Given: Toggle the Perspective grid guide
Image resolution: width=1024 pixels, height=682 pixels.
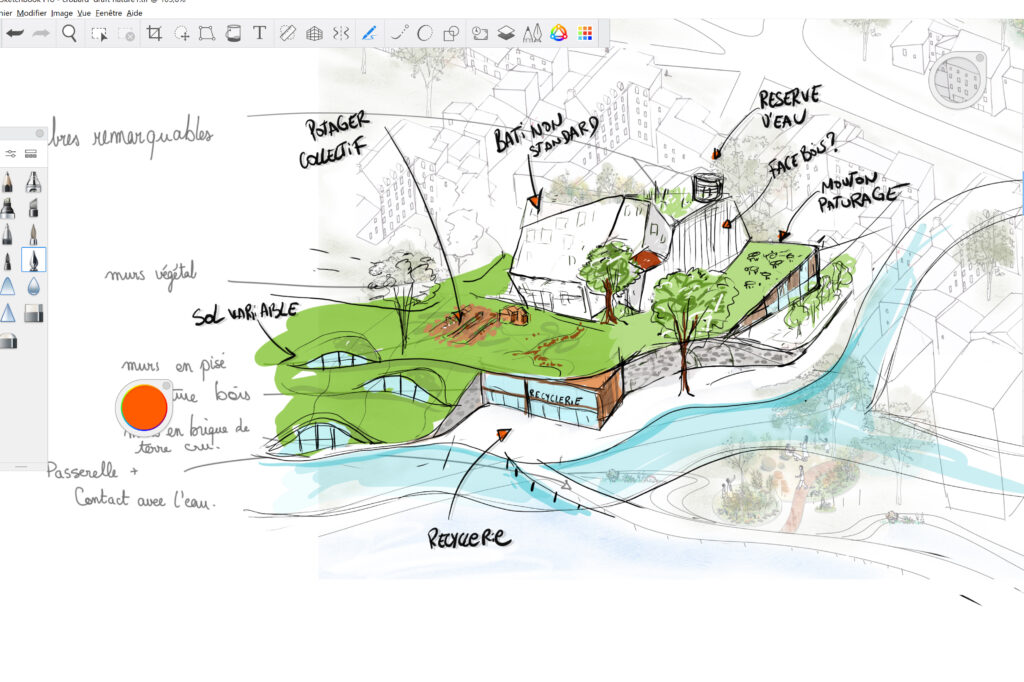Looking at the screenshot, I should pos(314,33).
